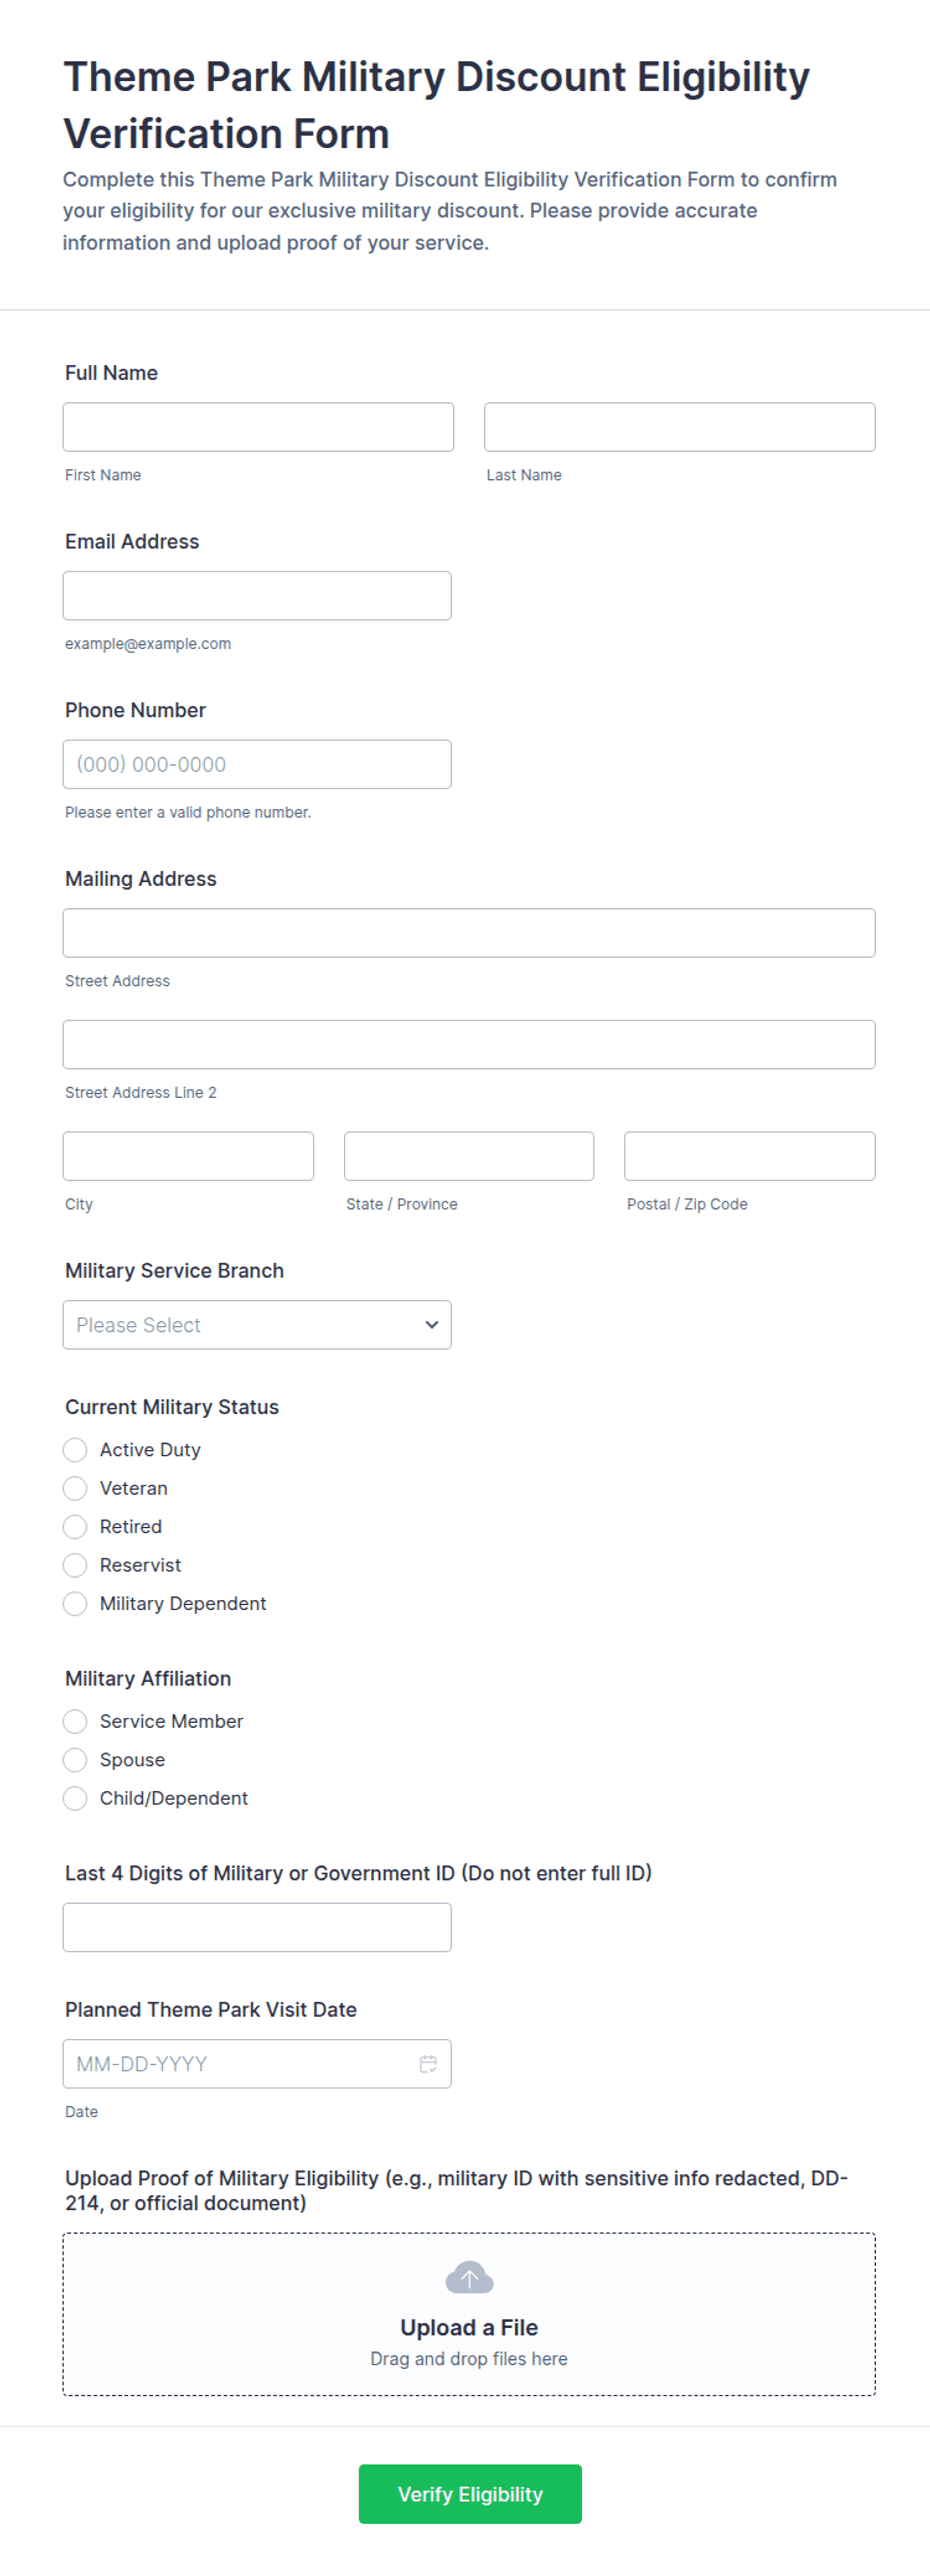Select Military Dependent status
The width and height of the screenshot is (930, 2573).
[75, 1603]
